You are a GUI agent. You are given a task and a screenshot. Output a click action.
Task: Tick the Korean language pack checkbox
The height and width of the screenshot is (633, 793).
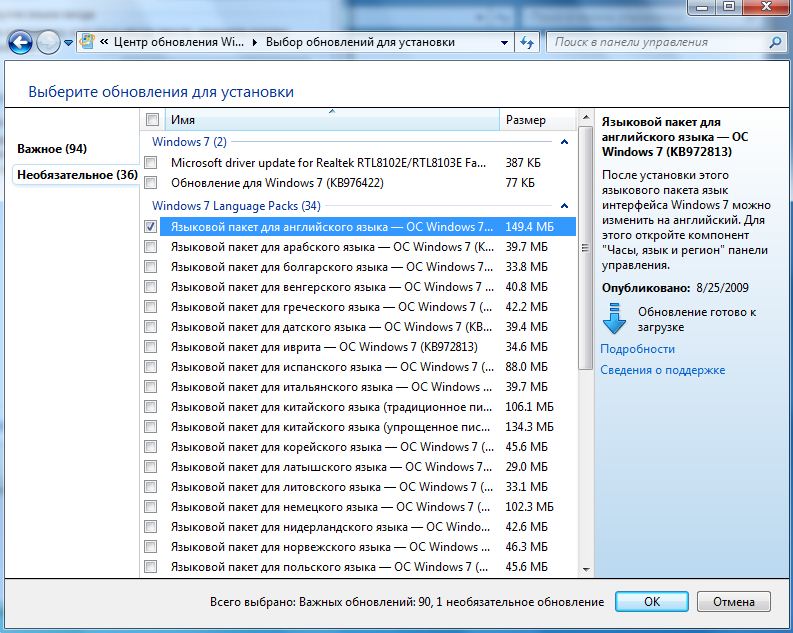[151, 446]
